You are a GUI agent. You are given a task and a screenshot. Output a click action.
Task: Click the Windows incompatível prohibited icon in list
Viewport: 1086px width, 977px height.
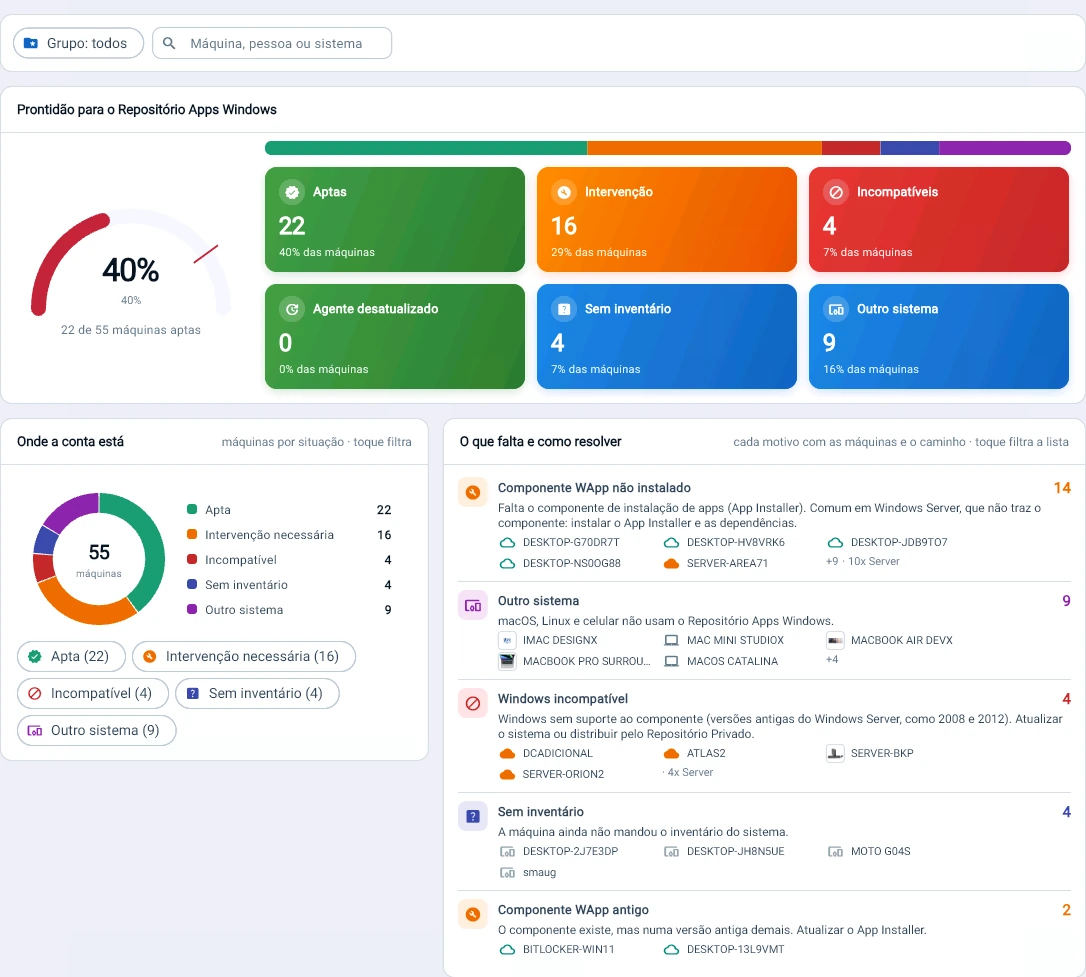pos(473,703)
